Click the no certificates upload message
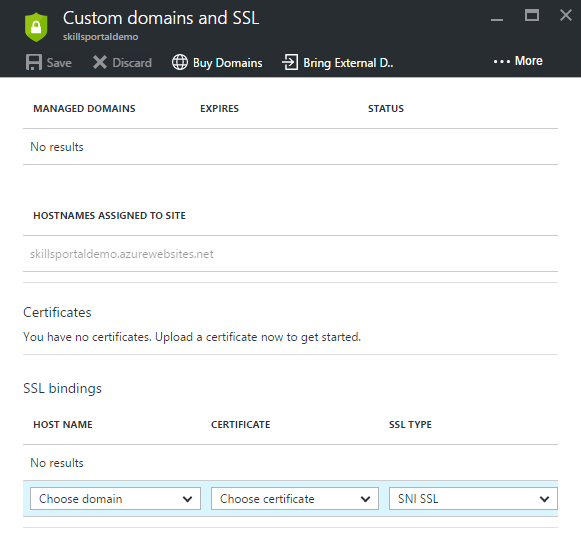Viewport: 581px width, 545px height. point(192,337)
